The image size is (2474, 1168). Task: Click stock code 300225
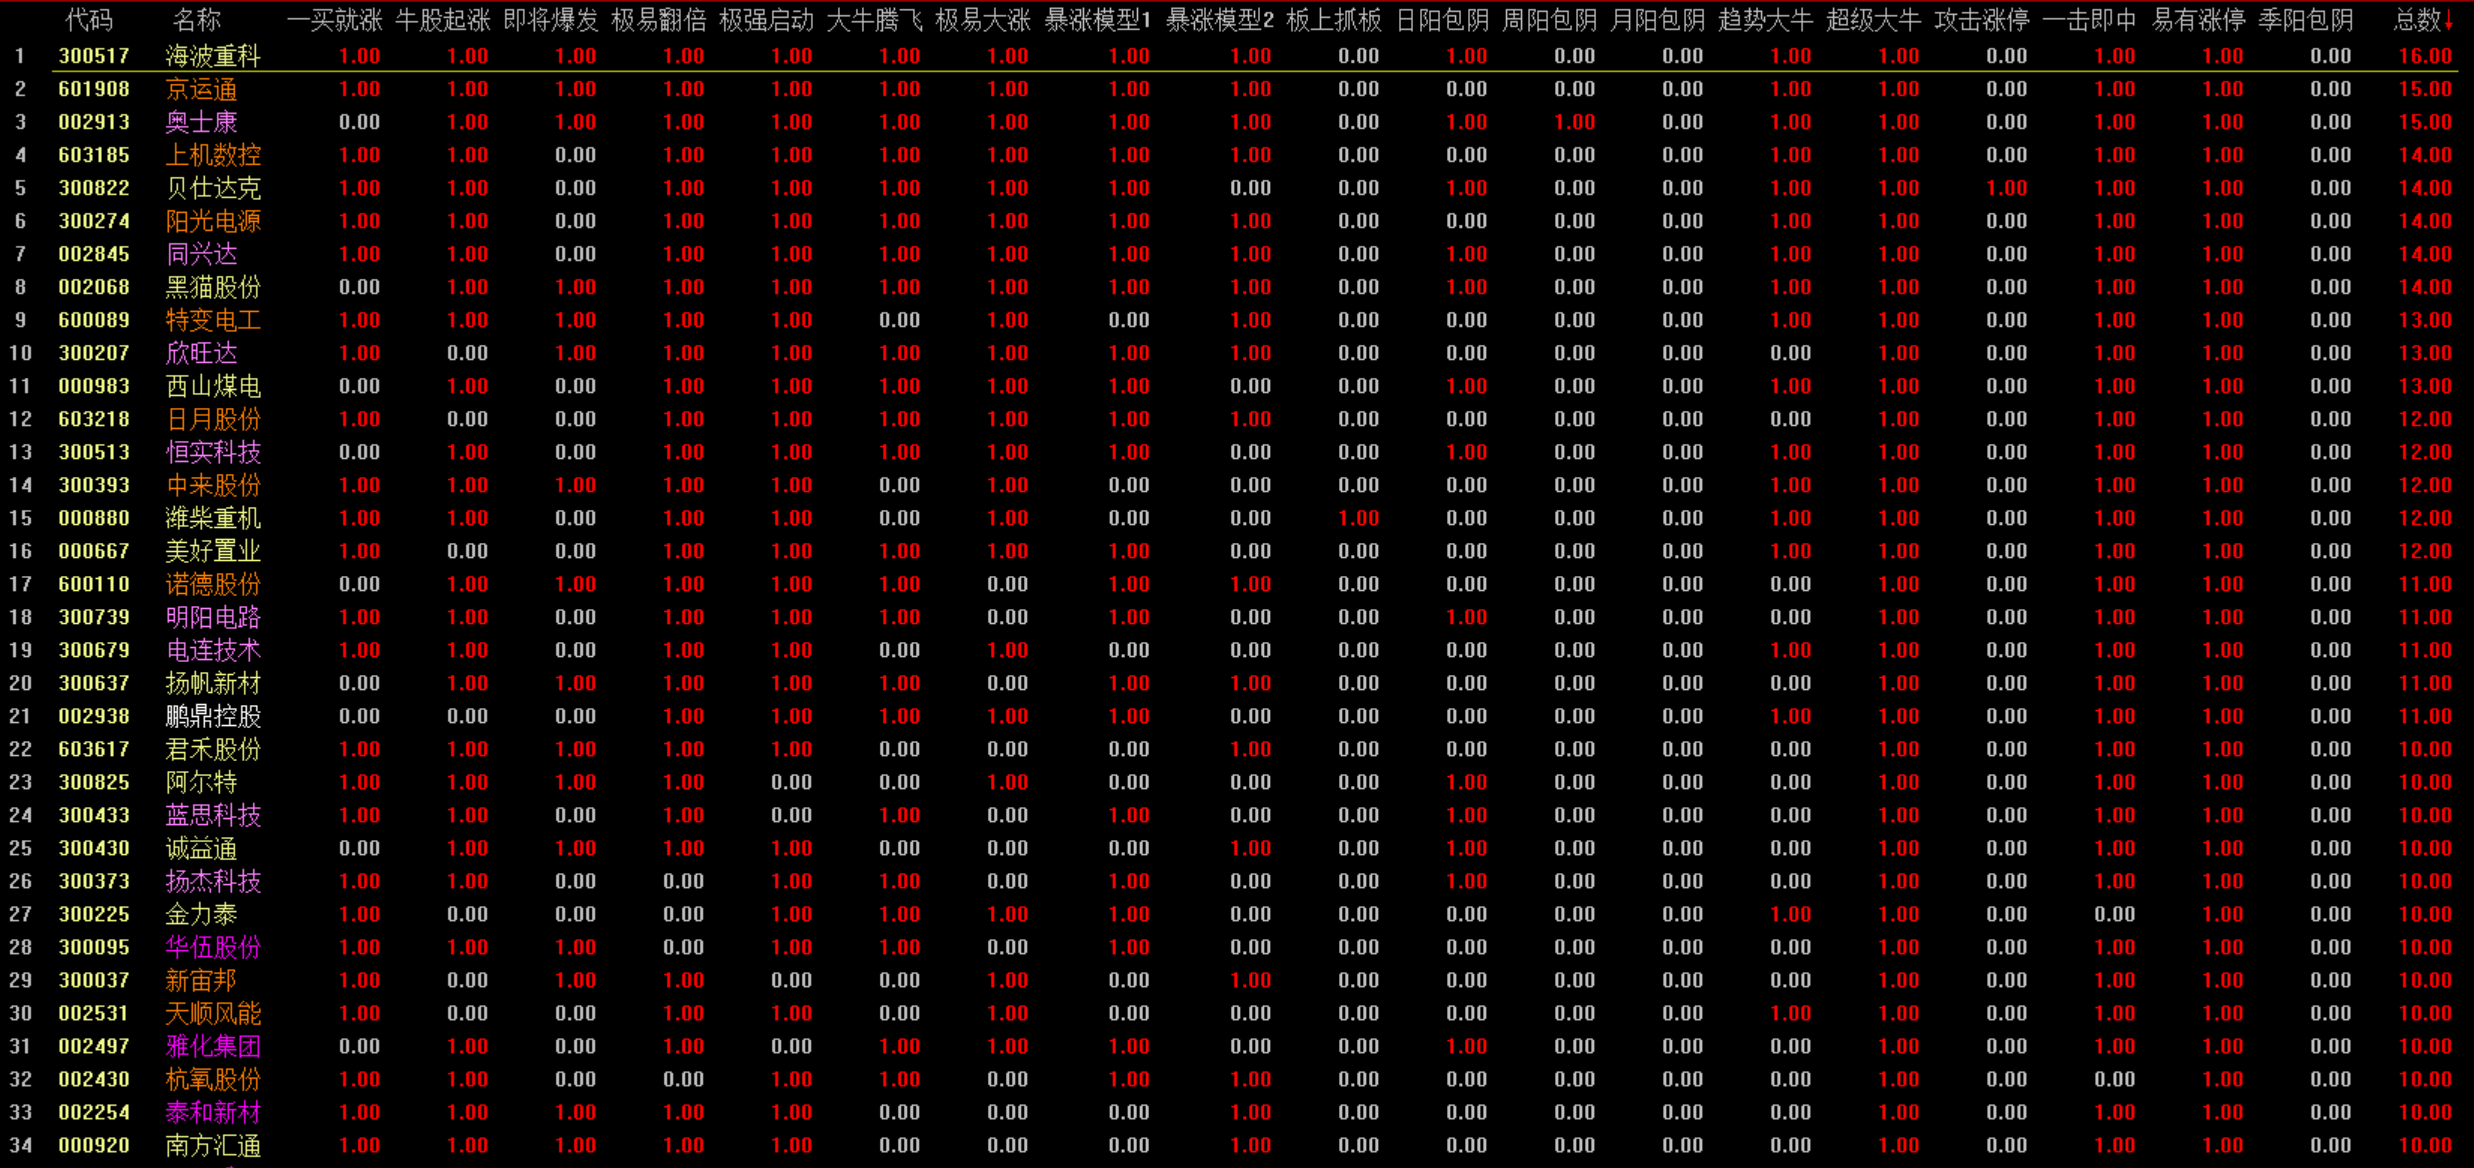click(94, 914)
